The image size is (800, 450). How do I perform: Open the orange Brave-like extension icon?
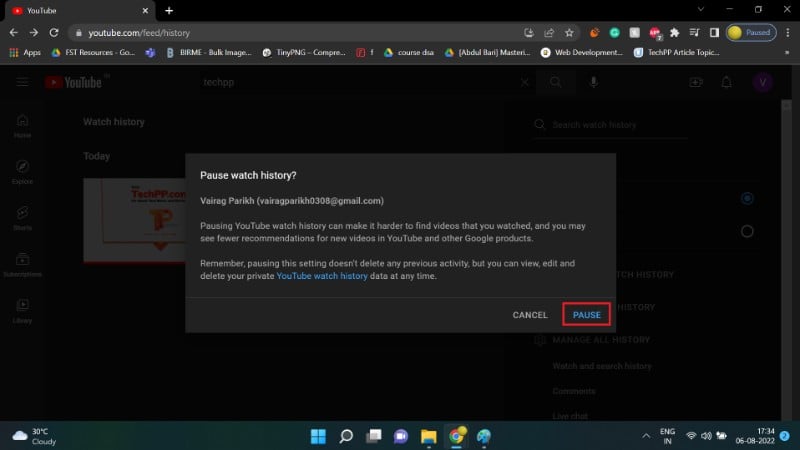pos(594,33)
